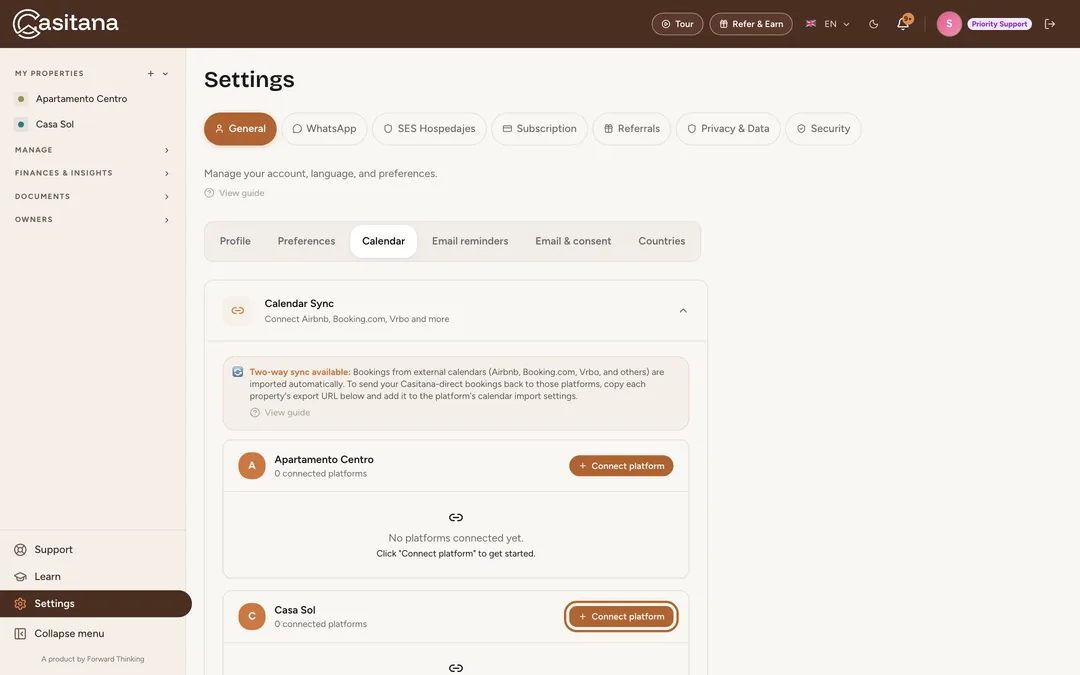Click the Calendar Sync link icon
This screenshot has height=675, width=1080.
(x=238, y=311)
